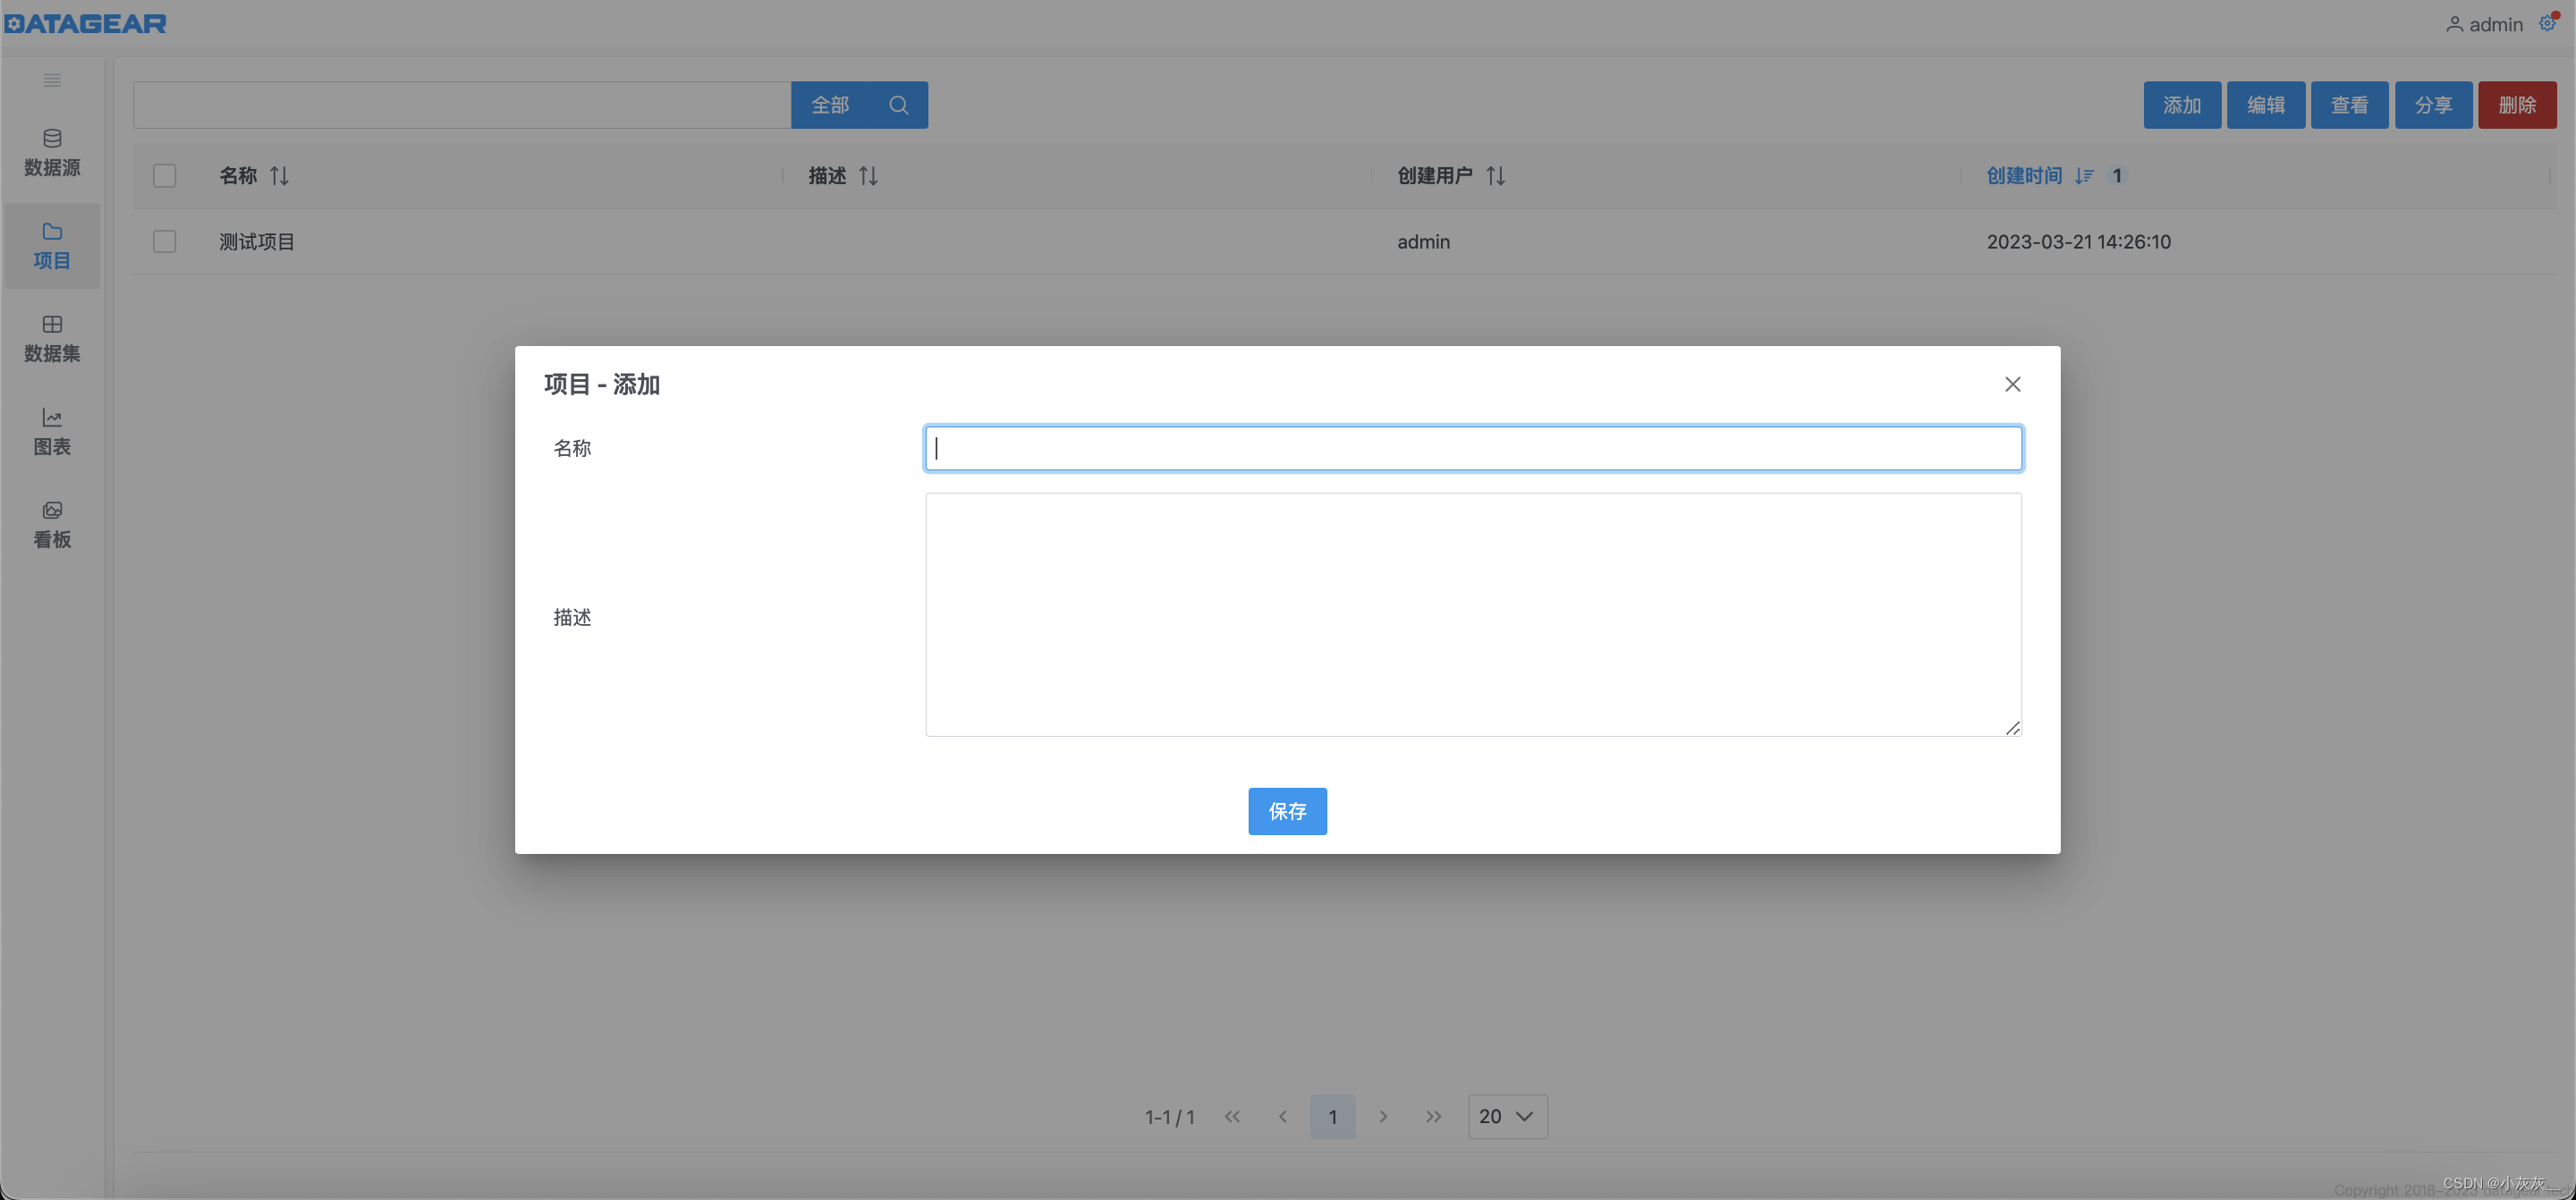The width and height of the screenshot is (2576, 1200).
Task: Click the 测试项目 project name cell
Action: pos(257,242)
